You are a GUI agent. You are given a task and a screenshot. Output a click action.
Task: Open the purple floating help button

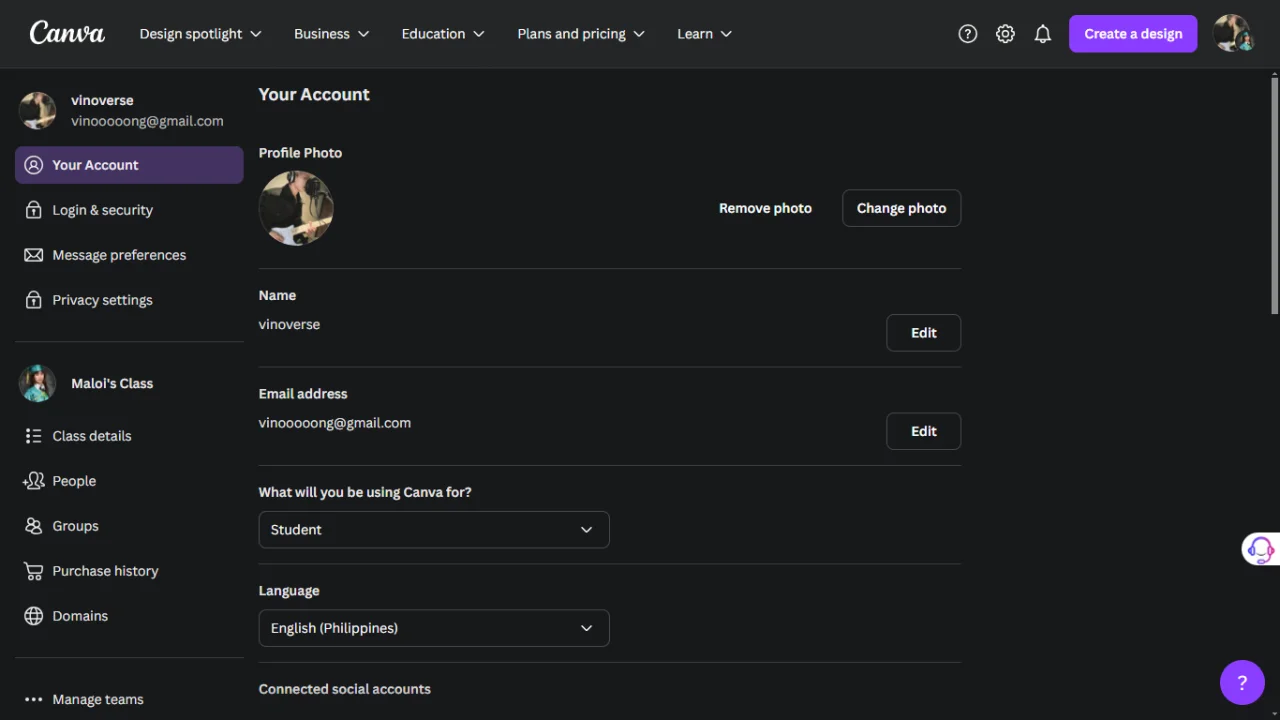1242,683
